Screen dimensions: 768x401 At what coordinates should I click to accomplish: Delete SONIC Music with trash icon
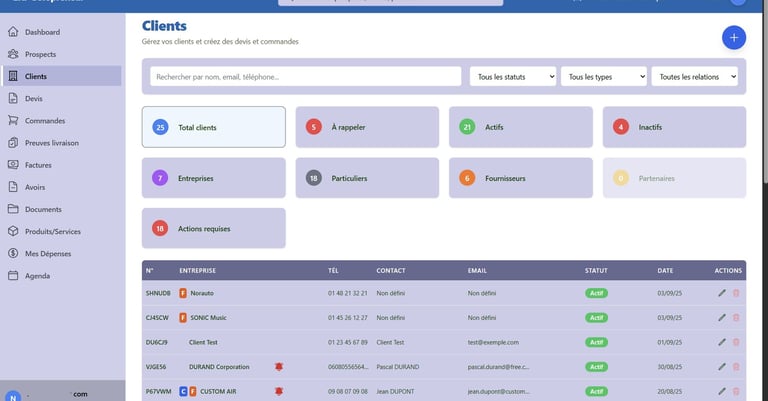(736, 317)
